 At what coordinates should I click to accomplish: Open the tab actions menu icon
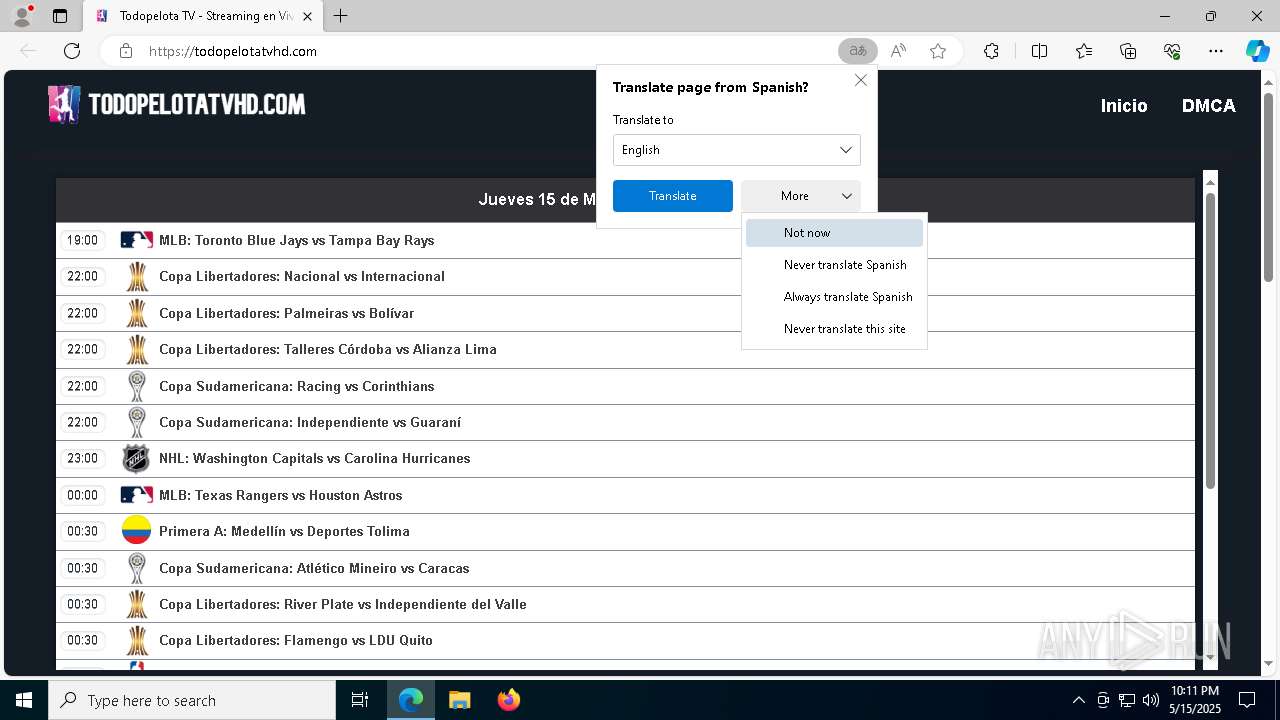click(x=60, y=16)
